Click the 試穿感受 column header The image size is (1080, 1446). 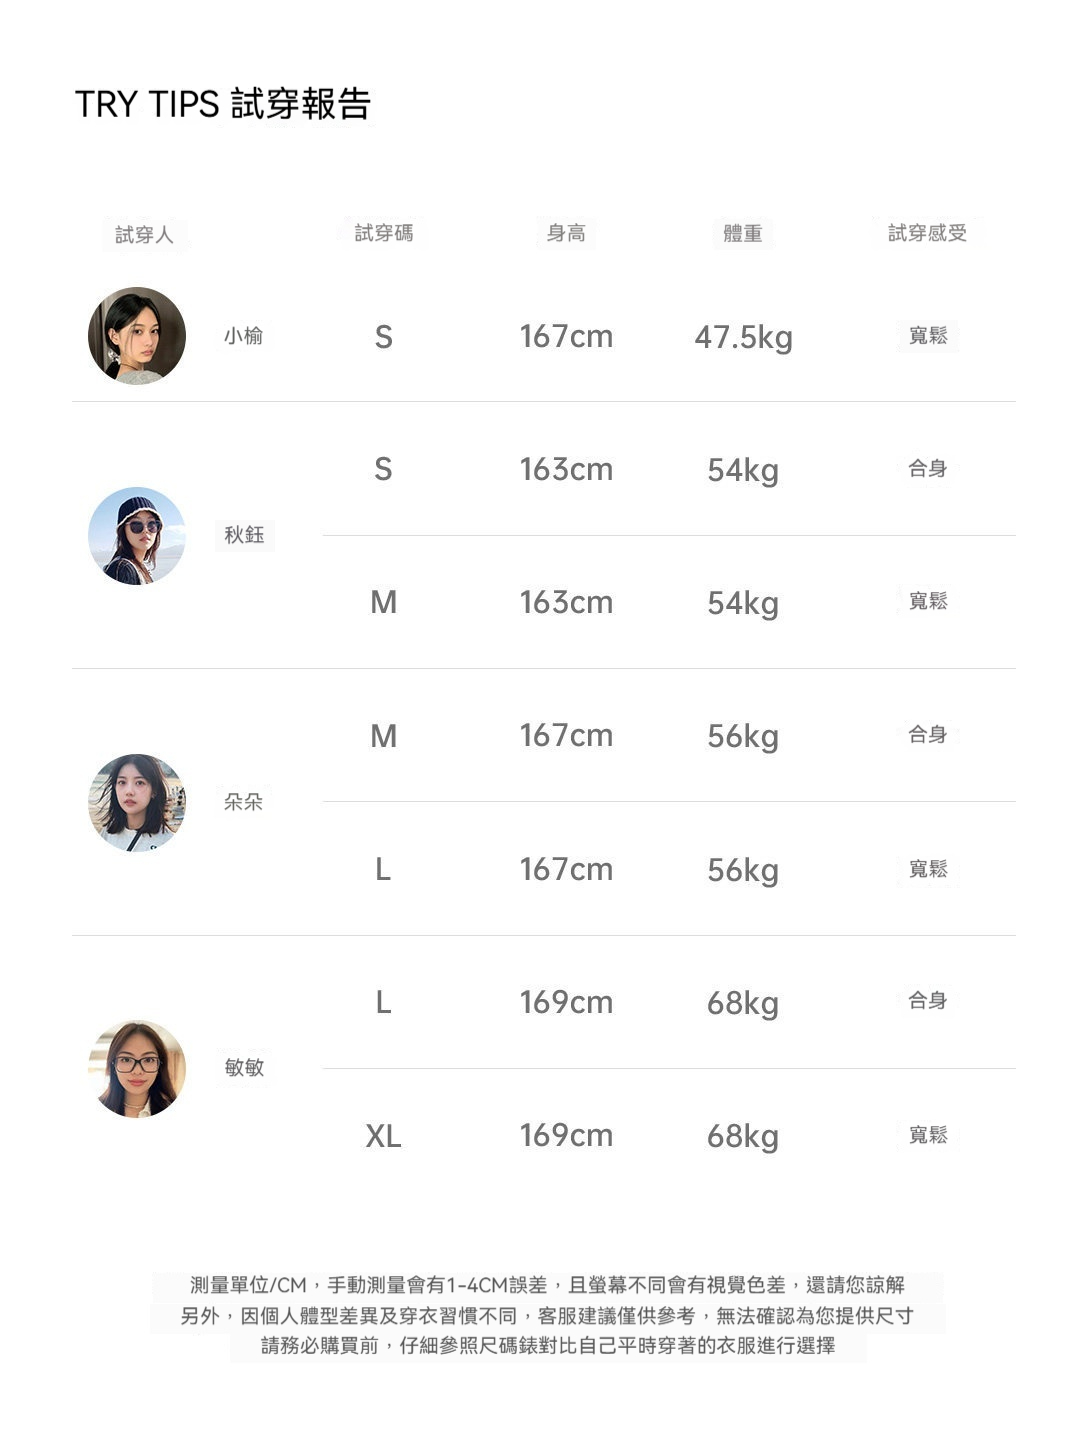[x=927, y=233]
